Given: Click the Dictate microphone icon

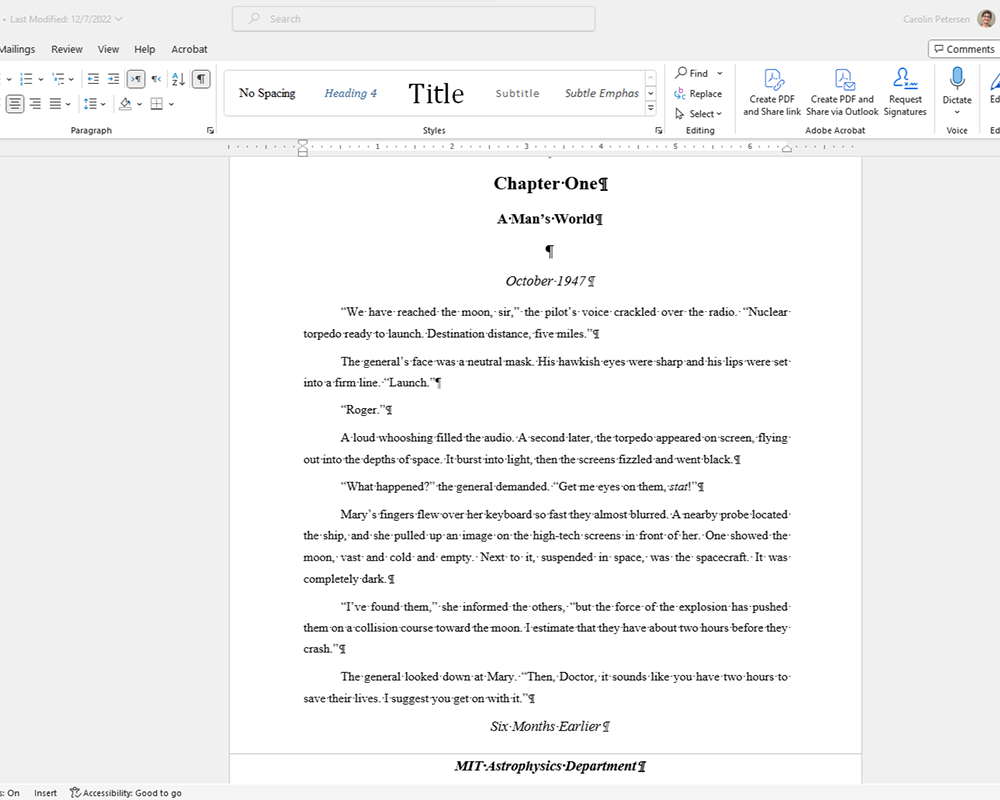Looking at the screenshot, I should (957, 79).
